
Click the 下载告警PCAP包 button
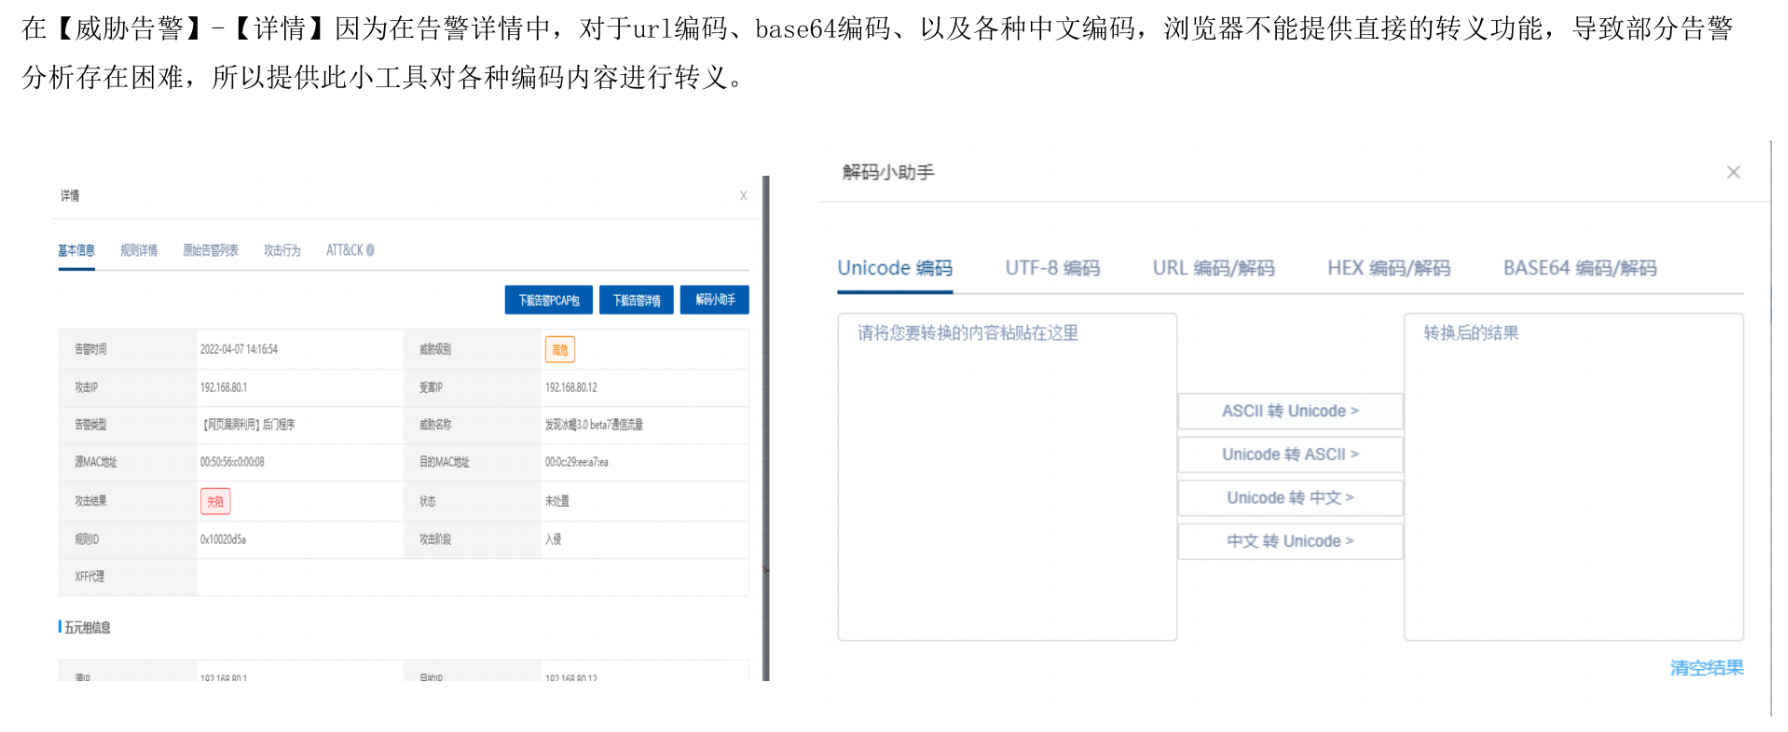548,300
